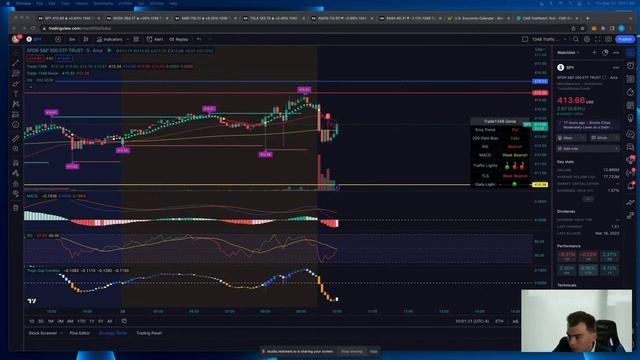Add symbol to Watchlist plus icon
The height and width of the screenshot is (360, 640).
click(594, 53)
